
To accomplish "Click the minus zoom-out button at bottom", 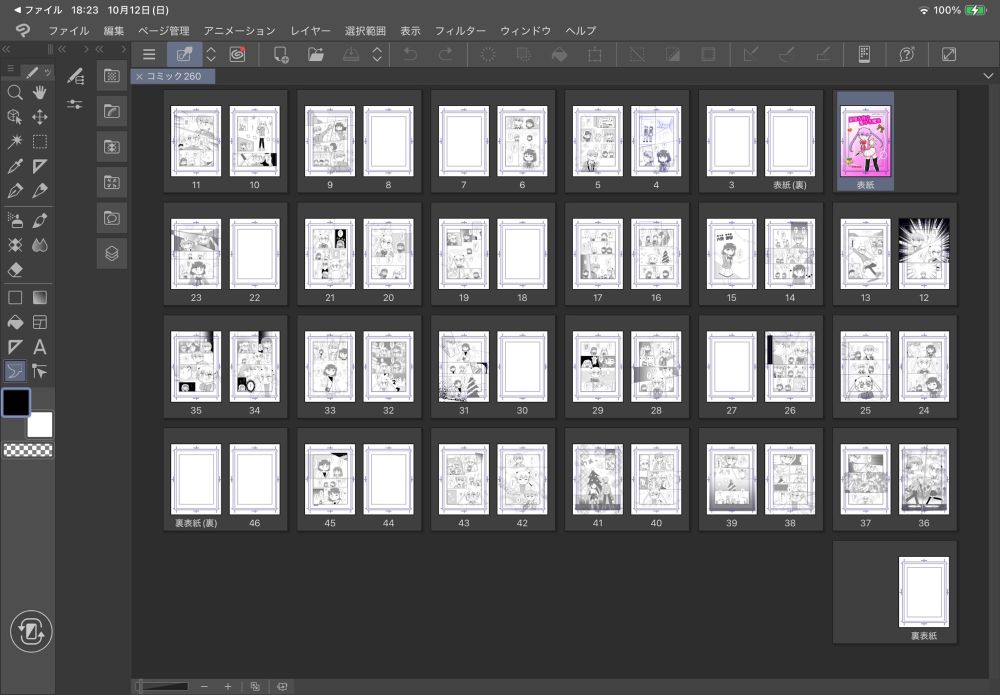I will coord(204,686).
